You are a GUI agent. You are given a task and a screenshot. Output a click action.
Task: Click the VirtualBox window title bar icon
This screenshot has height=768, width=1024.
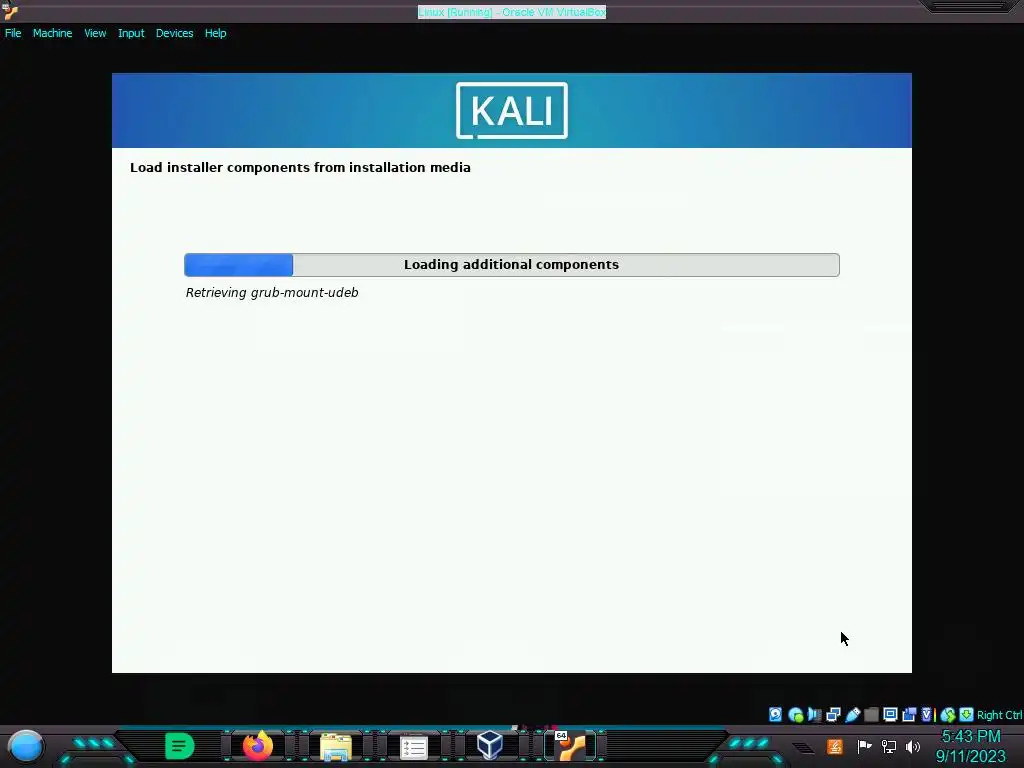(x=10, y=11)
